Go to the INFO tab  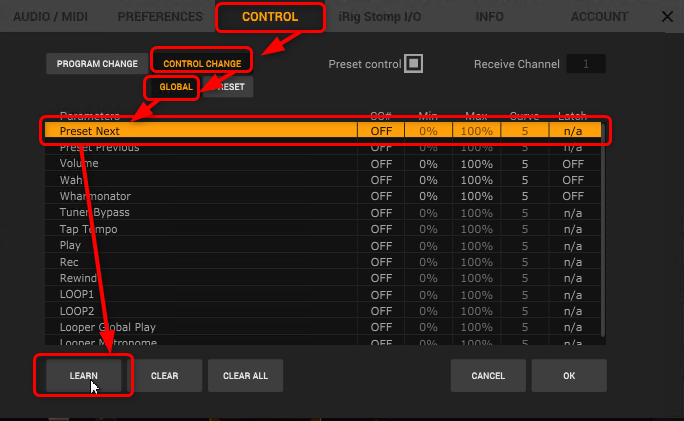point(489,17)
